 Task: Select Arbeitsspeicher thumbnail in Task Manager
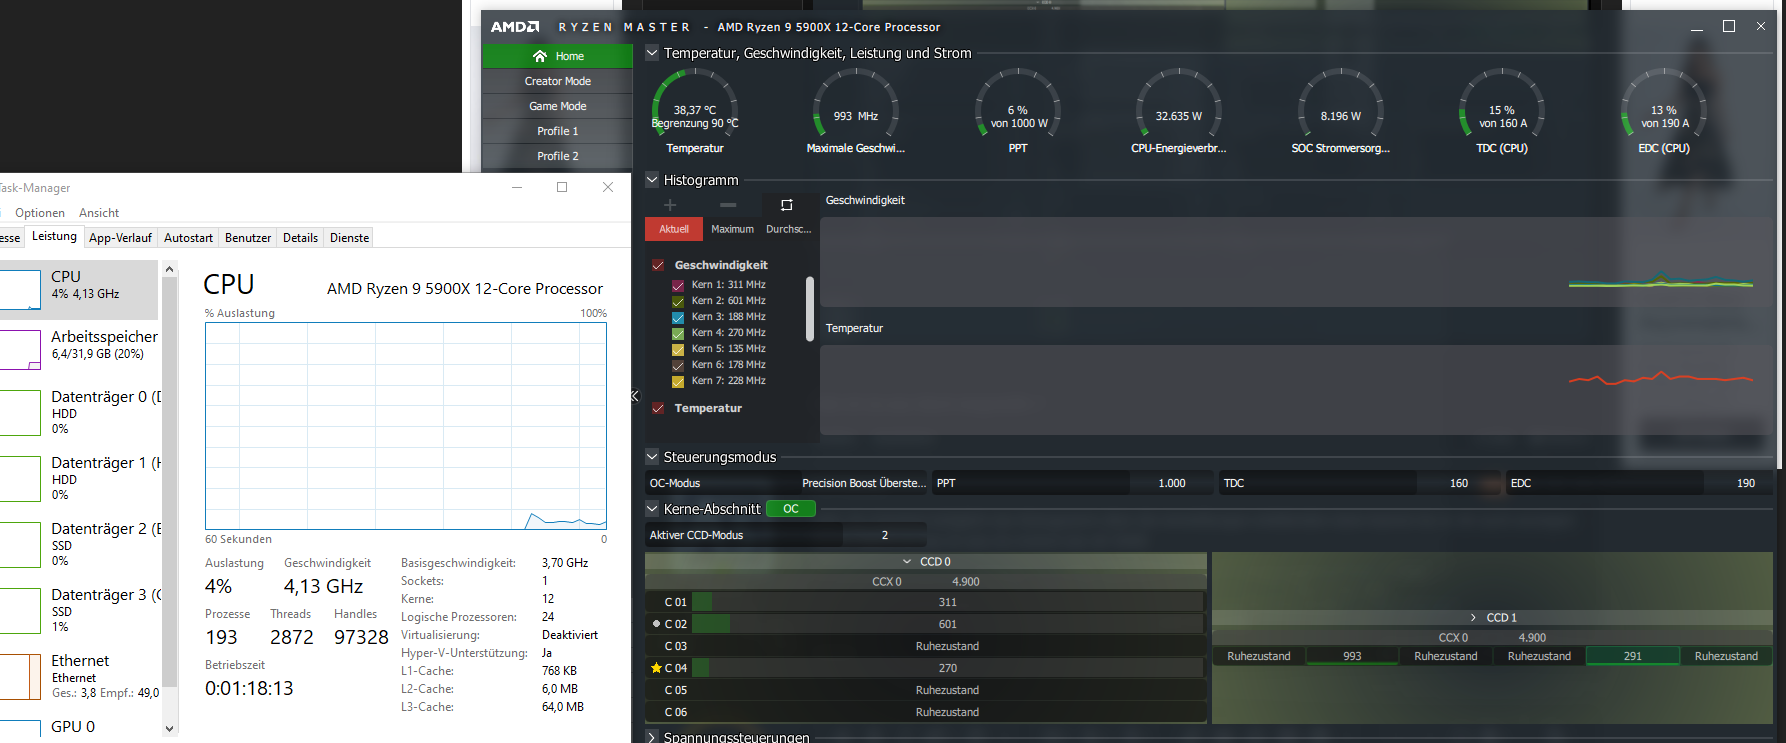[x=20, y=350]
